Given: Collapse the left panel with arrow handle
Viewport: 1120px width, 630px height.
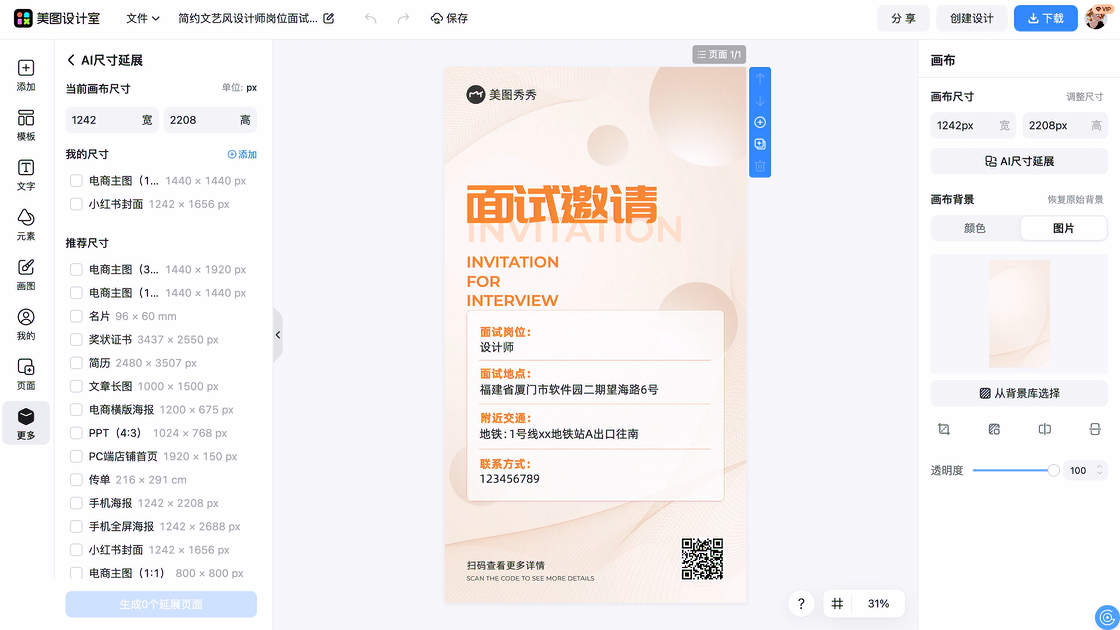Looking at the screenshot, I should 278,335.
